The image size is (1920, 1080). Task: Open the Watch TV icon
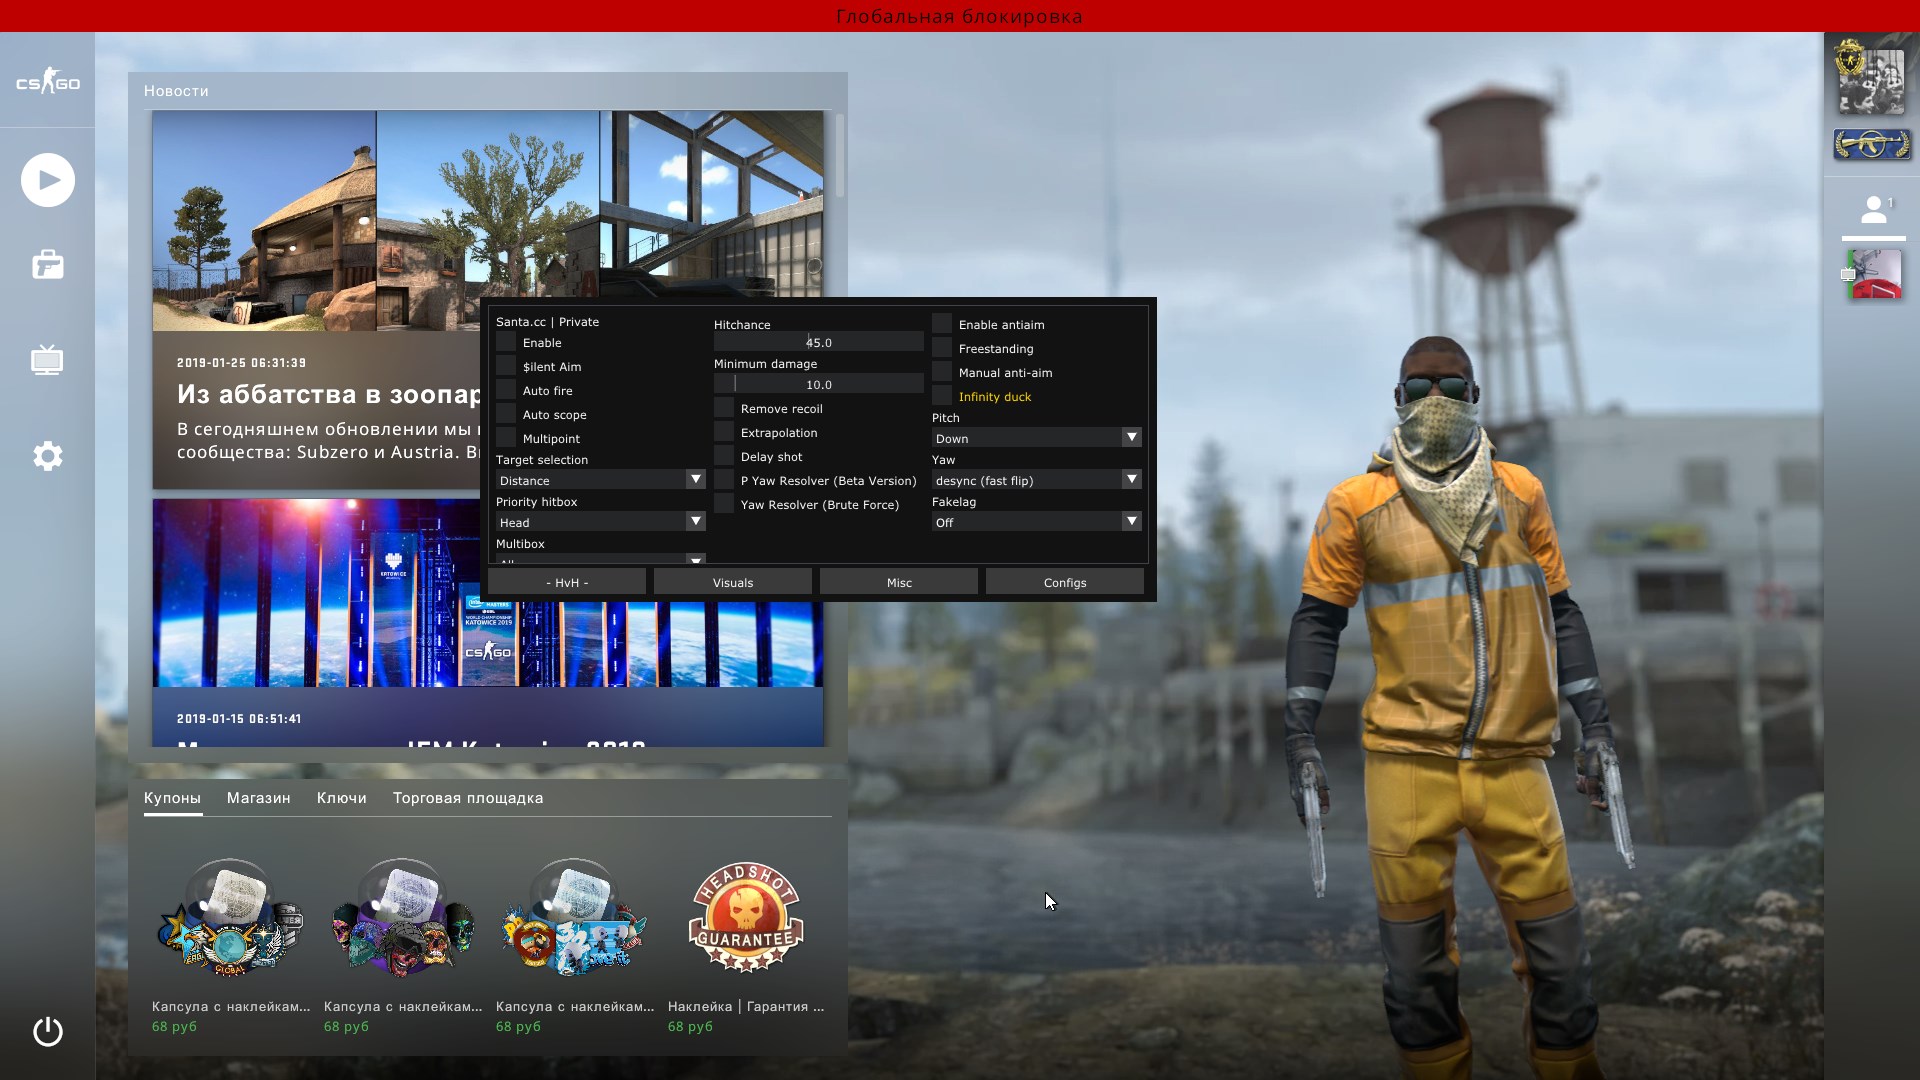point(48,360)
